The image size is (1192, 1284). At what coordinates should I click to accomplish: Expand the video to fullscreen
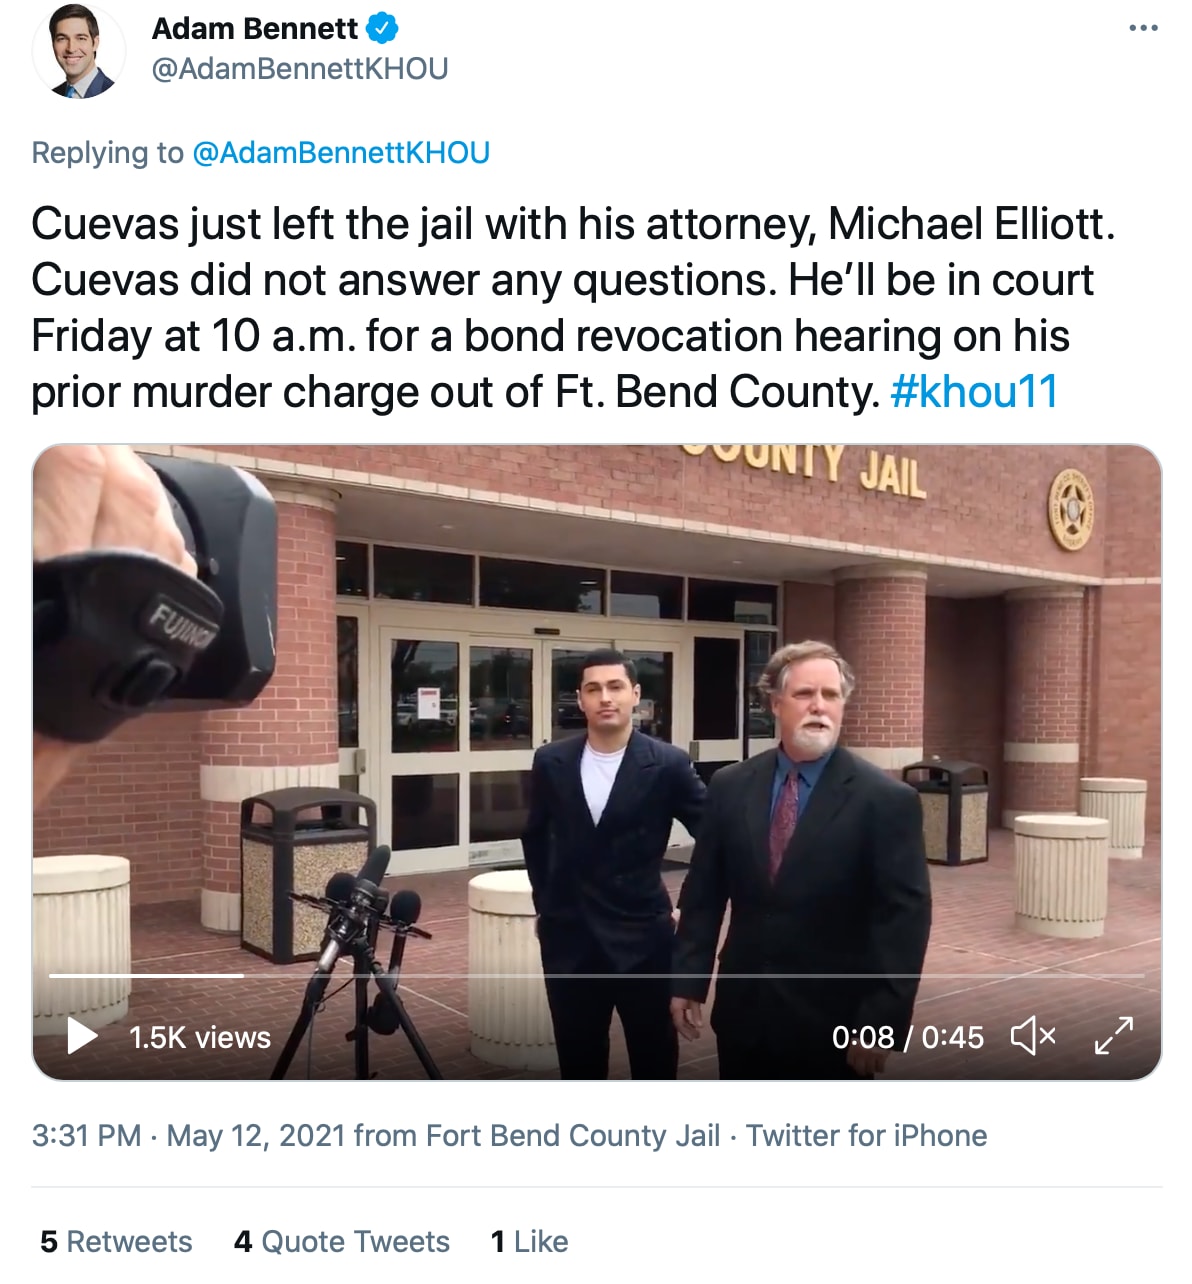1113,1036
